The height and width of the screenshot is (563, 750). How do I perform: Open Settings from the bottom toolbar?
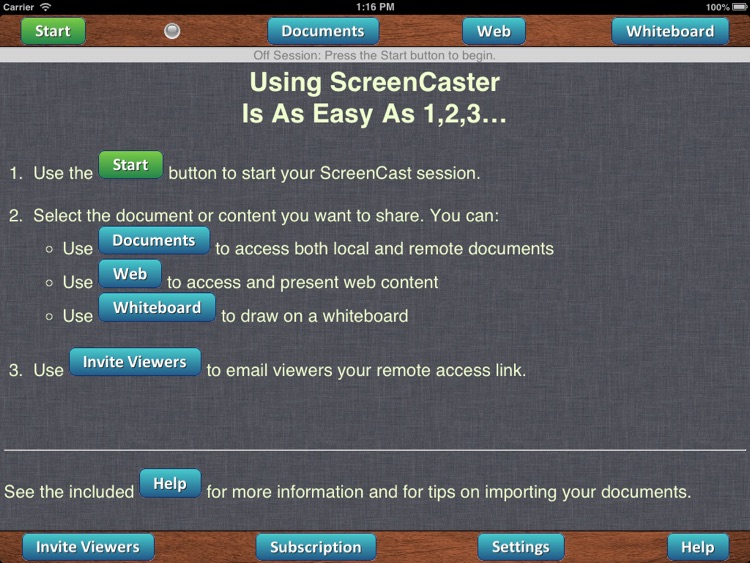click(x=520, y=547)
